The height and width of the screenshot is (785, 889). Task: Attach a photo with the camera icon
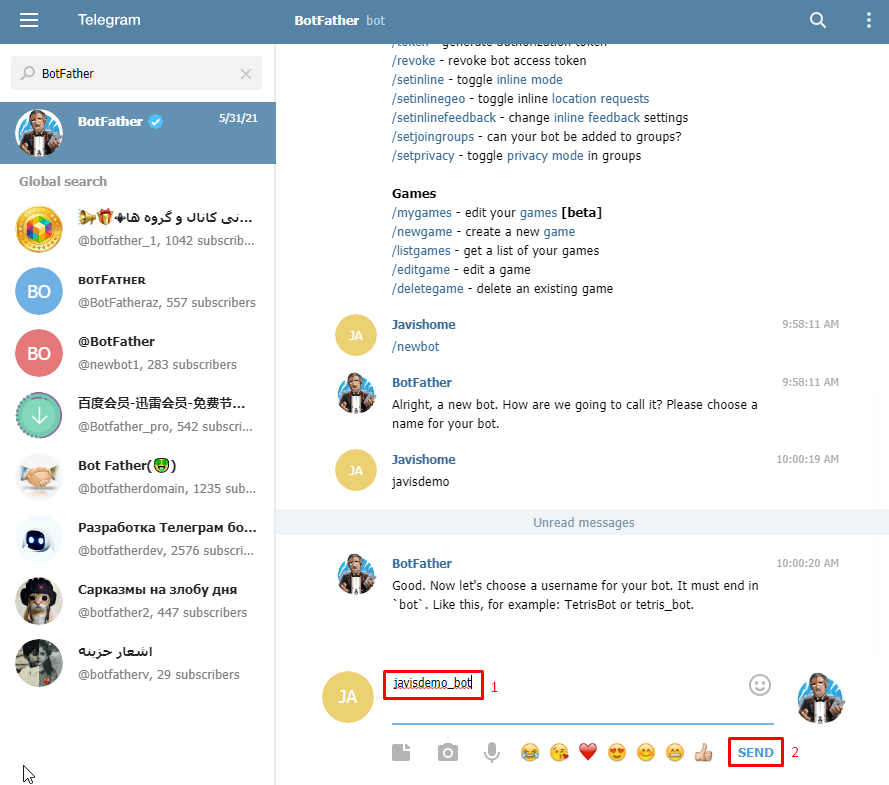[x=448, y=753]
